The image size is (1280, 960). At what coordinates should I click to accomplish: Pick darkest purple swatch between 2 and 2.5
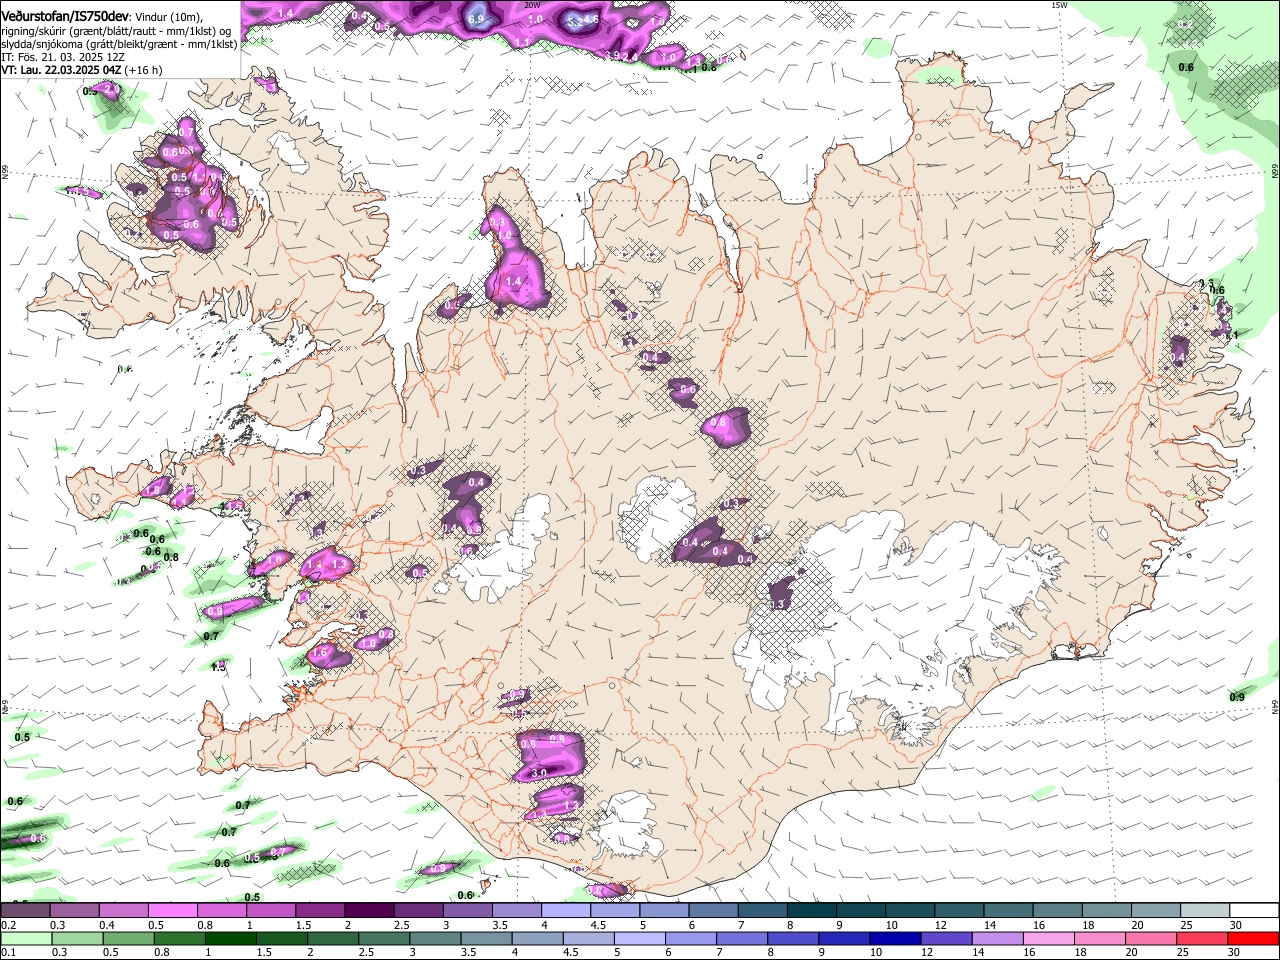pyautogui.click(x=371, y=910)
